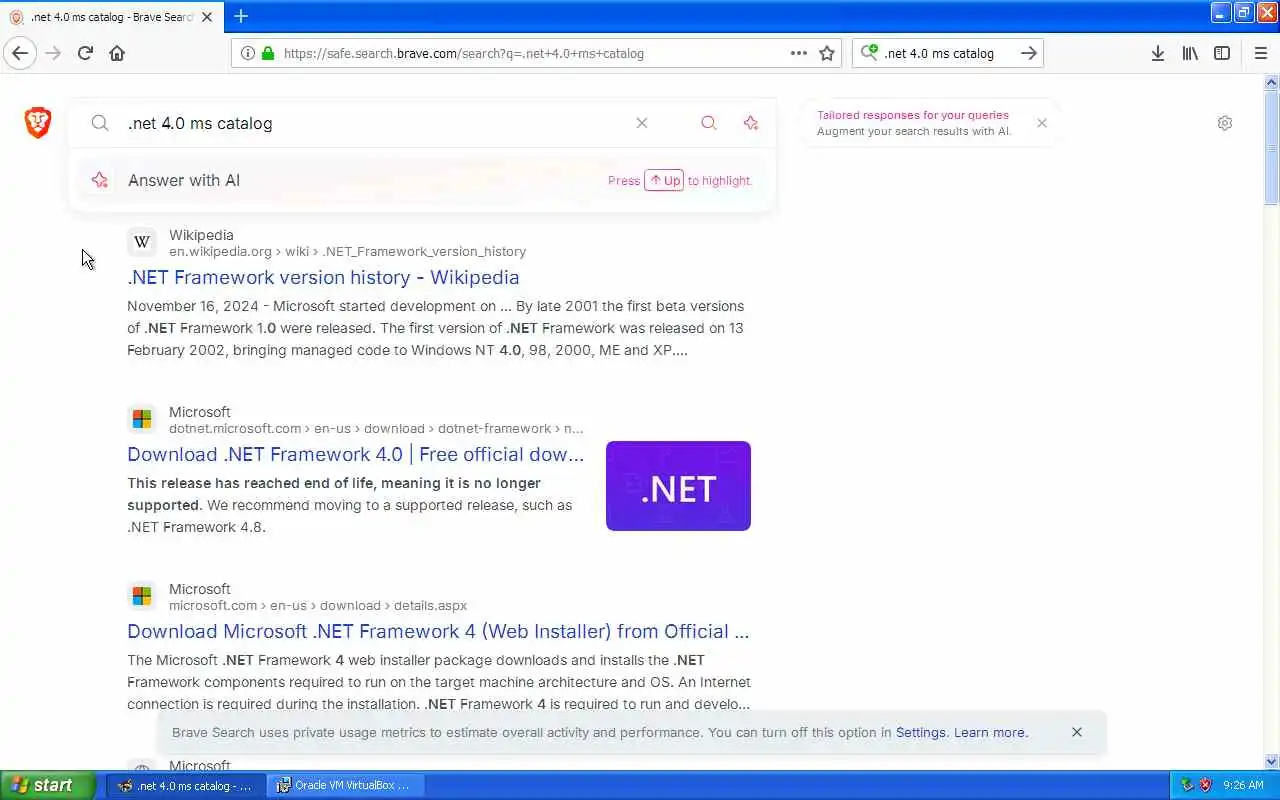1280x800 pixels.
Task: Click the page vertical scrollbar down arrow
Action: [x=1272, y=761]
